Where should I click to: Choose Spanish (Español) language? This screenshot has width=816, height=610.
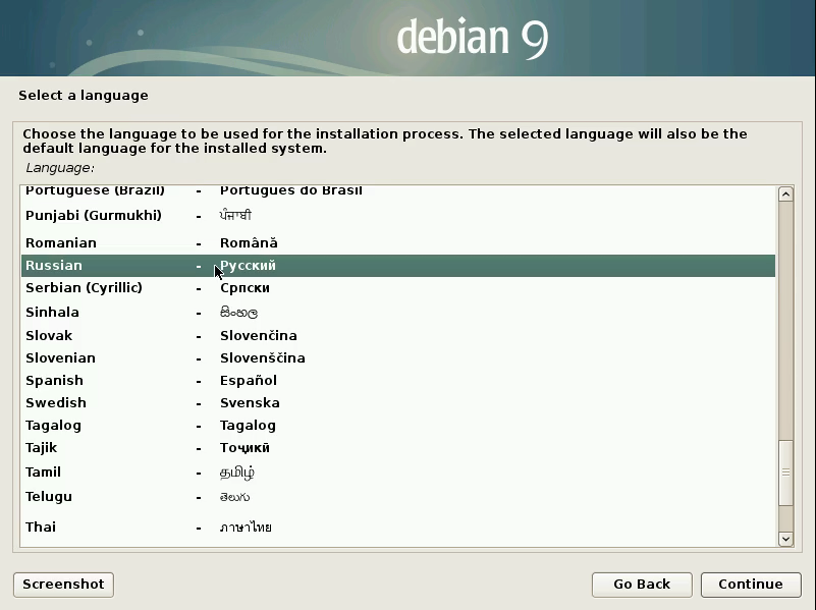point(54,381)
